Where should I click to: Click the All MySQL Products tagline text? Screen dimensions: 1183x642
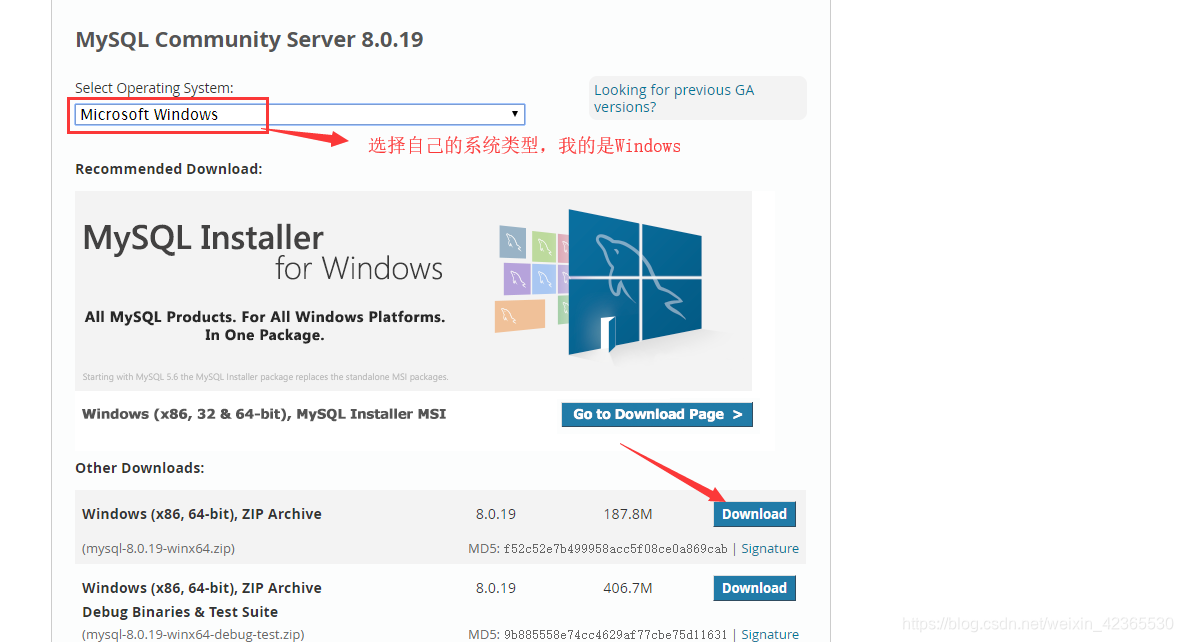click(265, 326)
